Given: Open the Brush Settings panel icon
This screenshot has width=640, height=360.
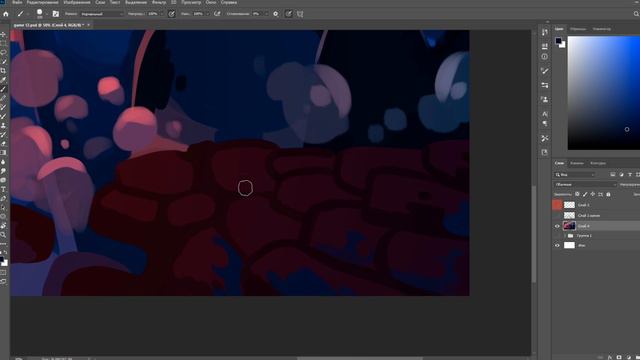Looking at the screenshot, I should [56, 14].
